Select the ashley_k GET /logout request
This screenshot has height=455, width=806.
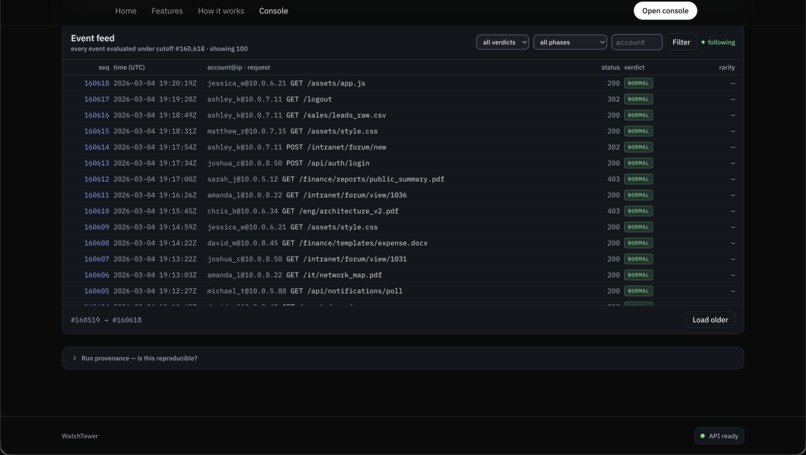point(269,99)
